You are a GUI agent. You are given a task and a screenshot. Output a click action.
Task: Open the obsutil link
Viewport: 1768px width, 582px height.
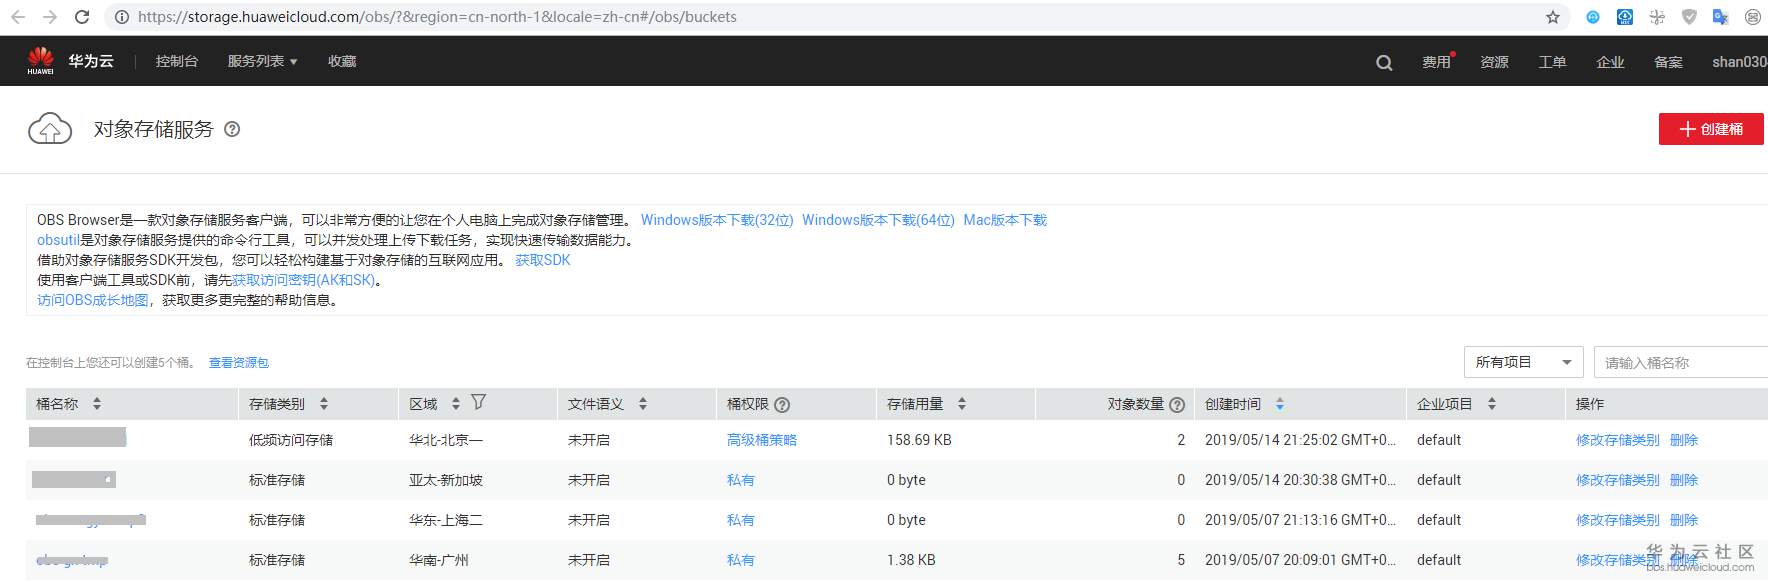[x=58, y=240]
